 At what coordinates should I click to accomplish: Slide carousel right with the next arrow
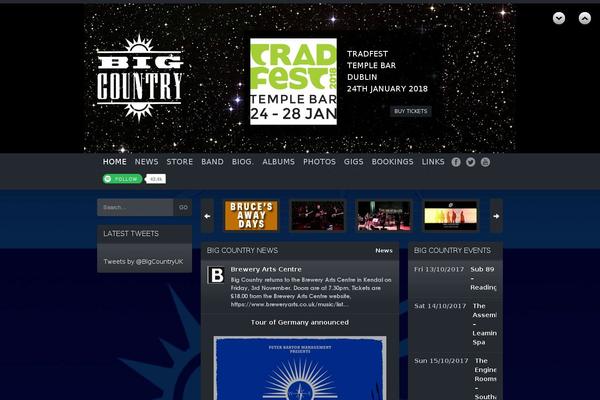coord(496,216)
